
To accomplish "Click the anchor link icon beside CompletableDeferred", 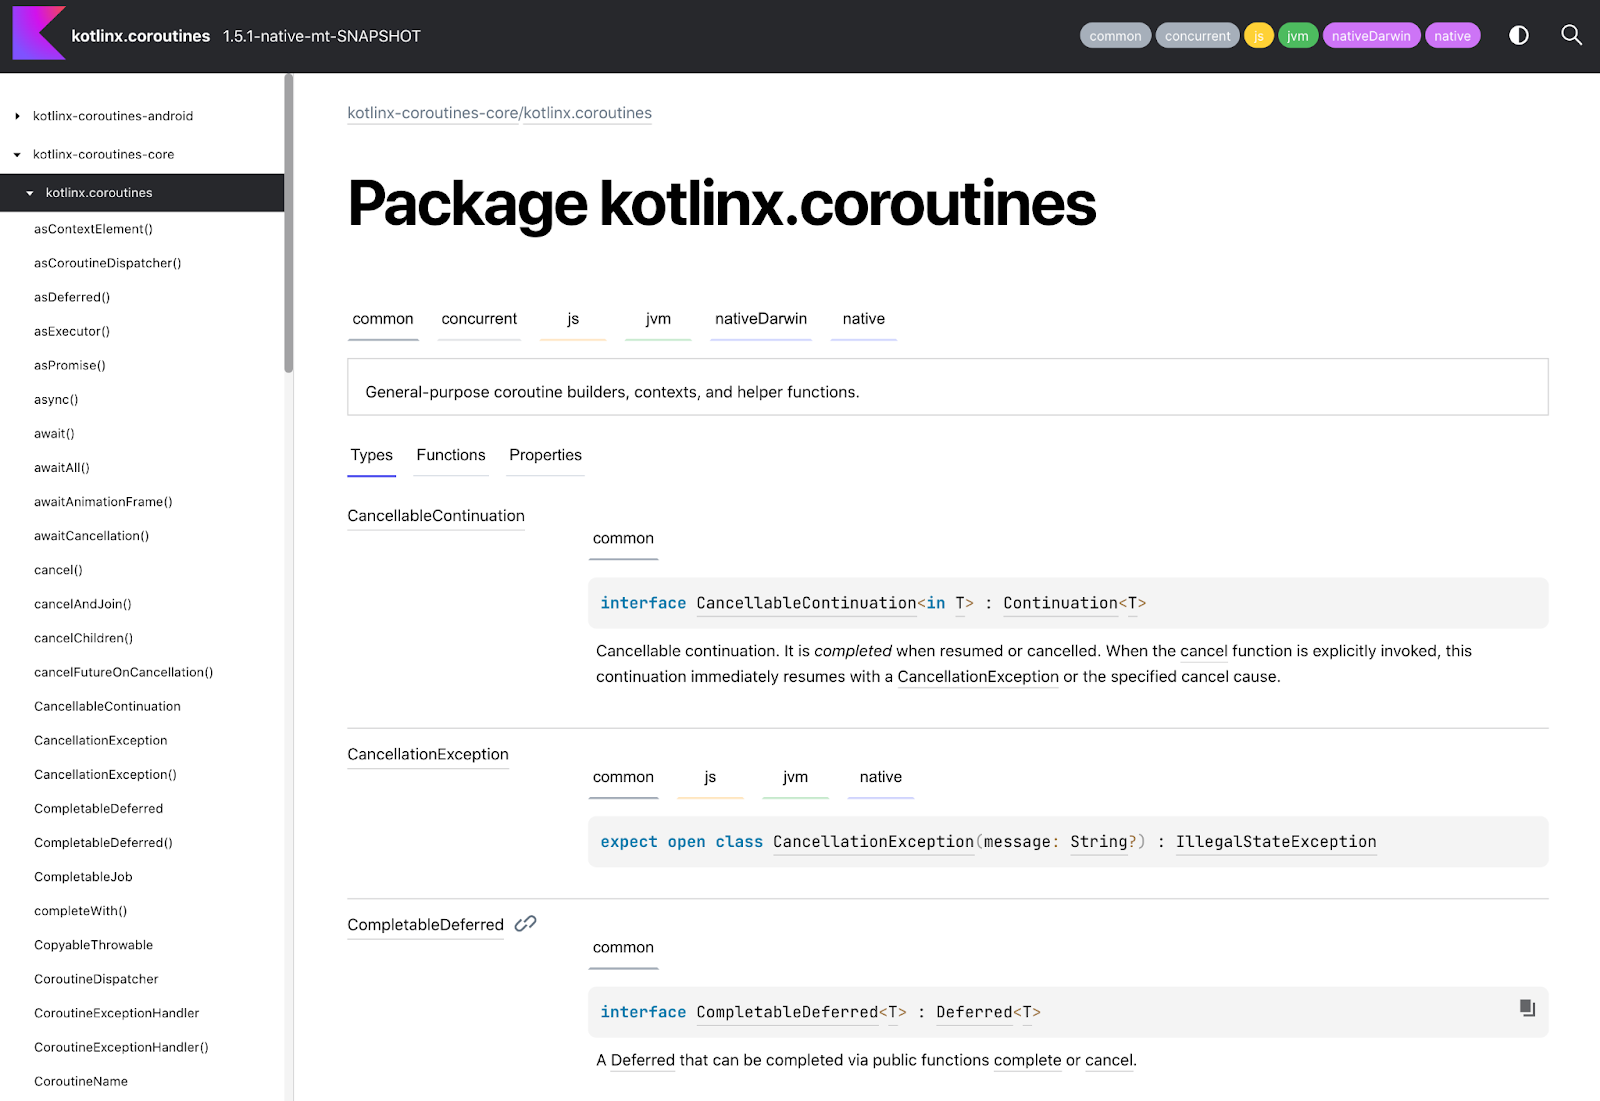I will pyautogui.click(x=525, y=924).
